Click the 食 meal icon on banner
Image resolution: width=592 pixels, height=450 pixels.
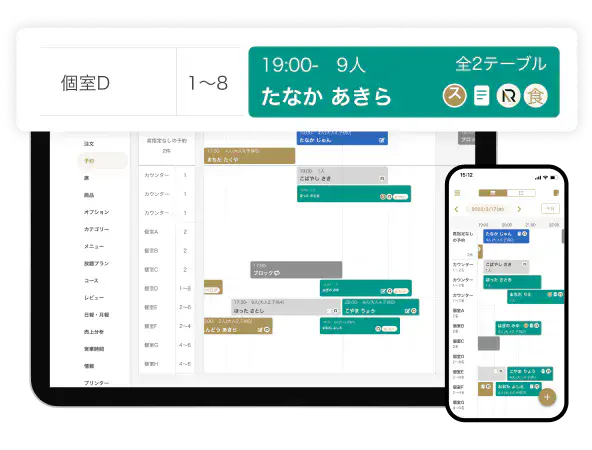pos(535,96)
